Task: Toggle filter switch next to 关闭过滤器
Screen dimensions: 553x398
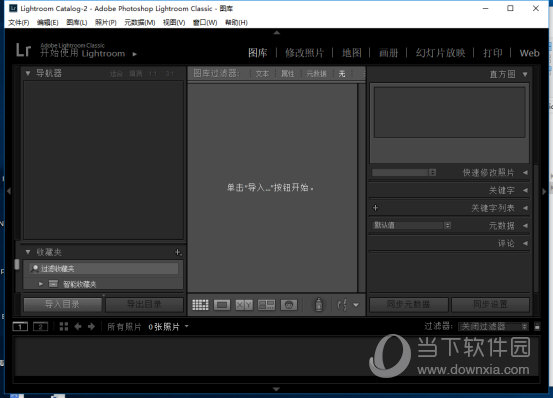Action: point(537,327)
